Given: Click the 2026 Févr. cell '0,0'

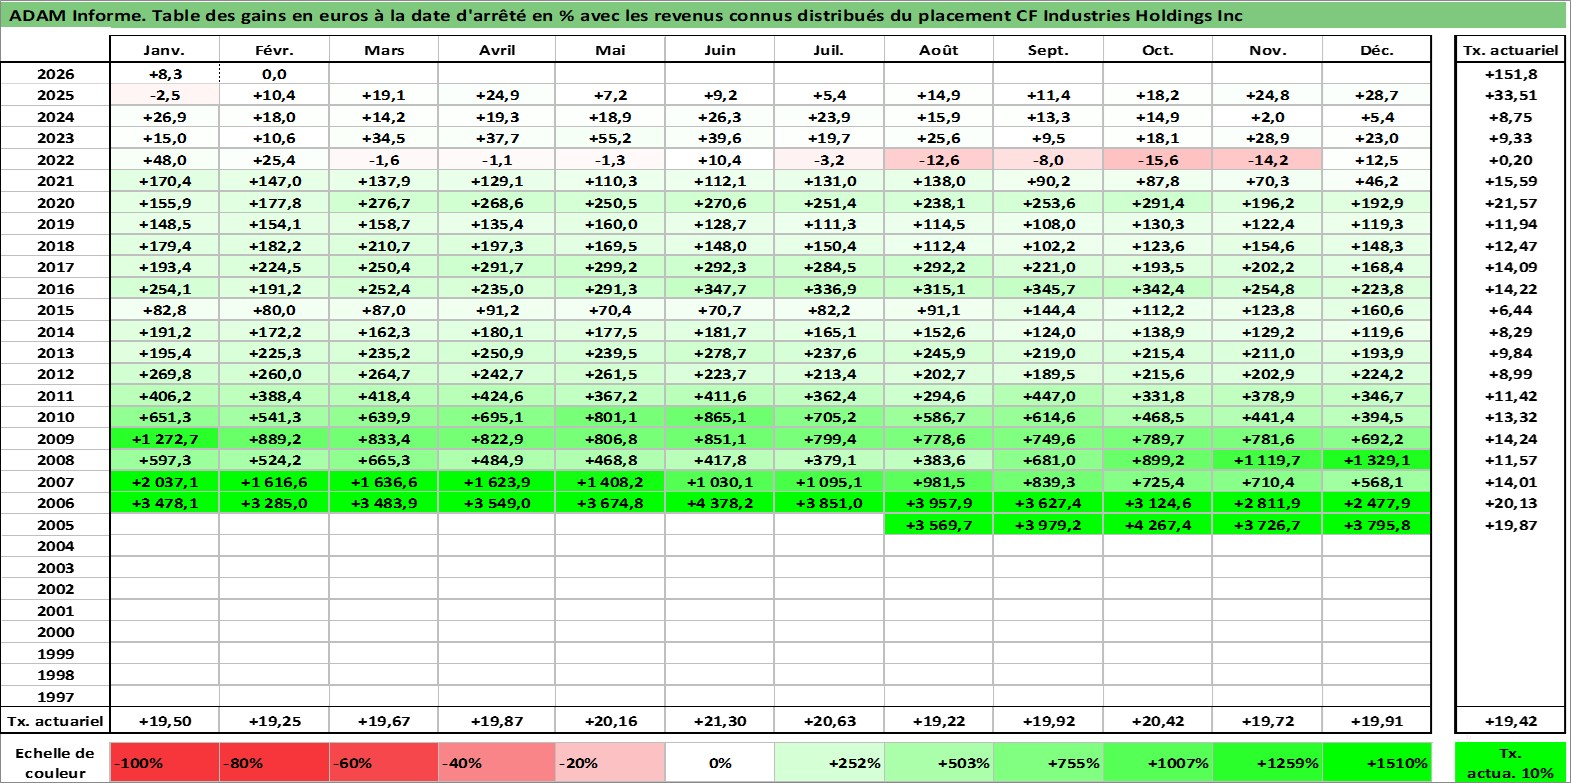Looking at the screenshot, I should tap(274, 74).
